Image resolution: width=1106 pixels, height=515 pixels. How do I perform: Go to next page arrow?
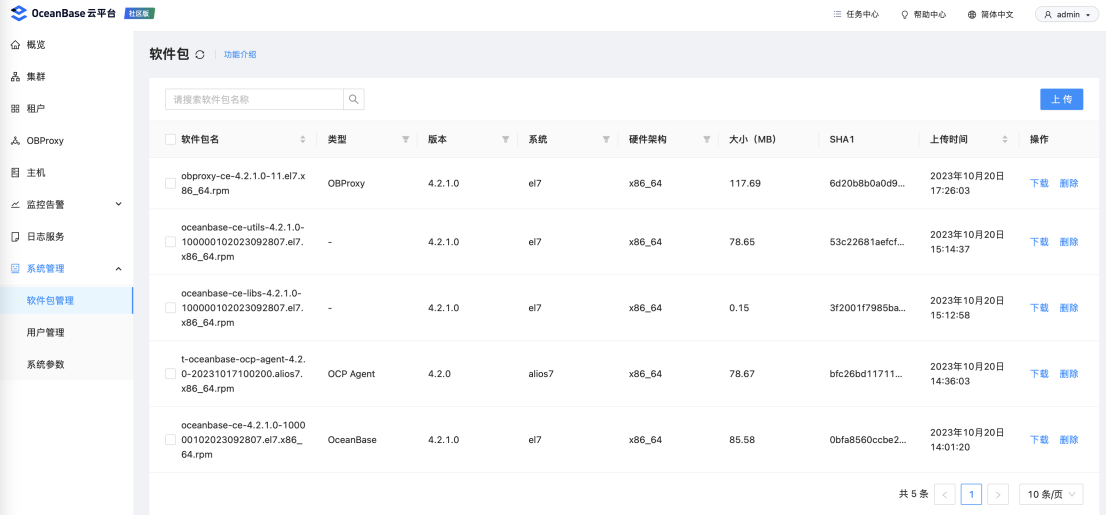pyautogui.click(x=997, y=495)
